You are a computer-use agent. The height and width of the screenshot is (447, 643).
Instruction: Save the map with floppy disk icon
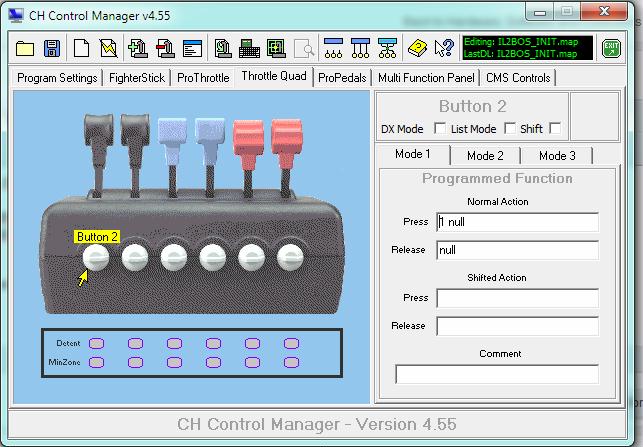(52, 49)
